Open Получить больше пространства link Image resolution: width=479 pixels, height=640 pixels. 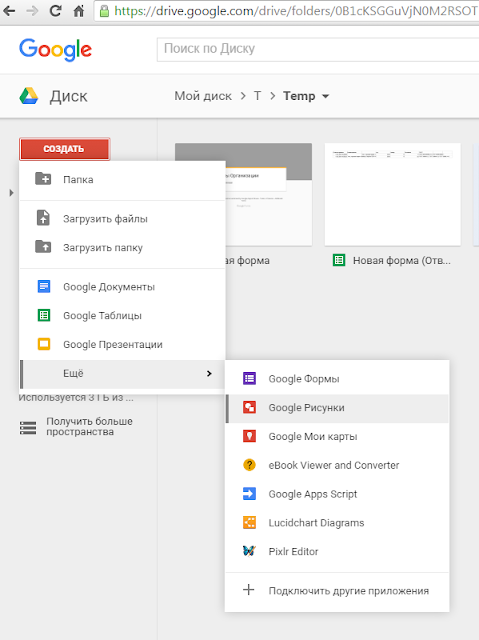point(89,427)
